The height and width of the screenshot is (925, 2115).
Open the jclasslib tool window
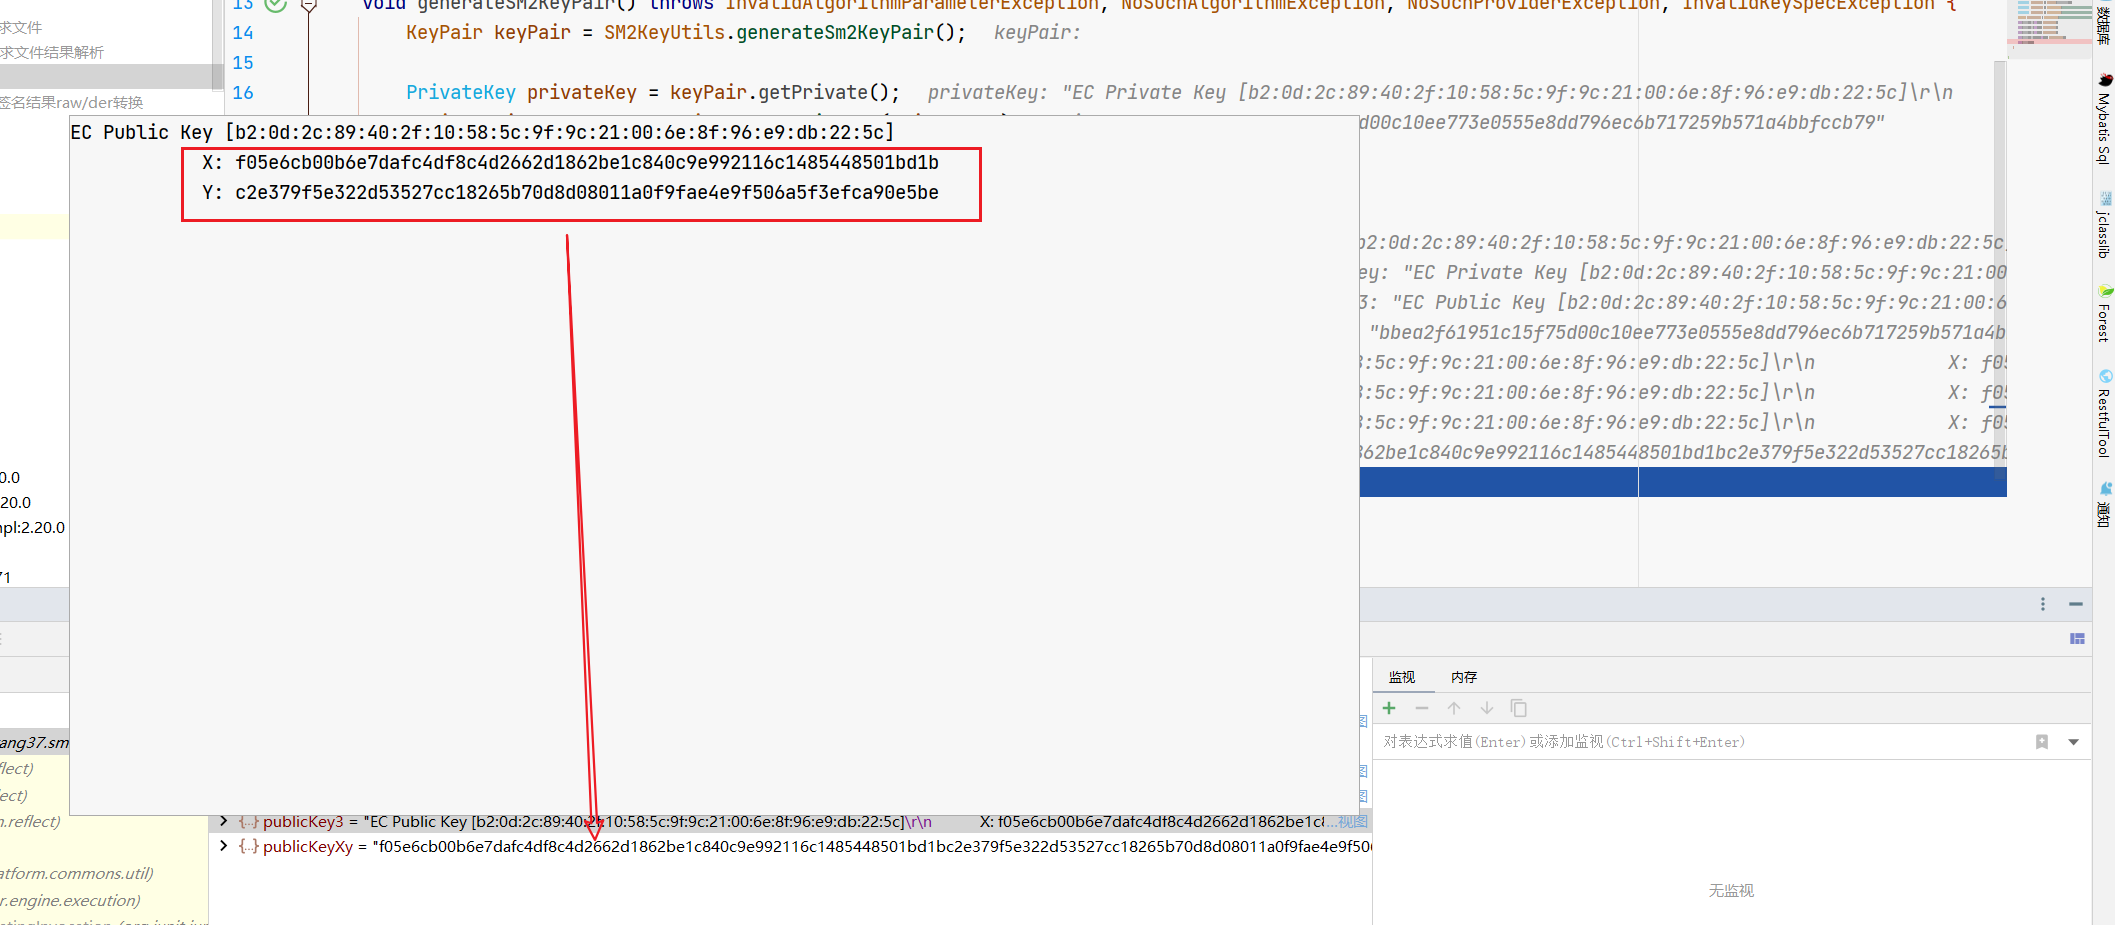pyautogui.click(x=2104, y=225)
